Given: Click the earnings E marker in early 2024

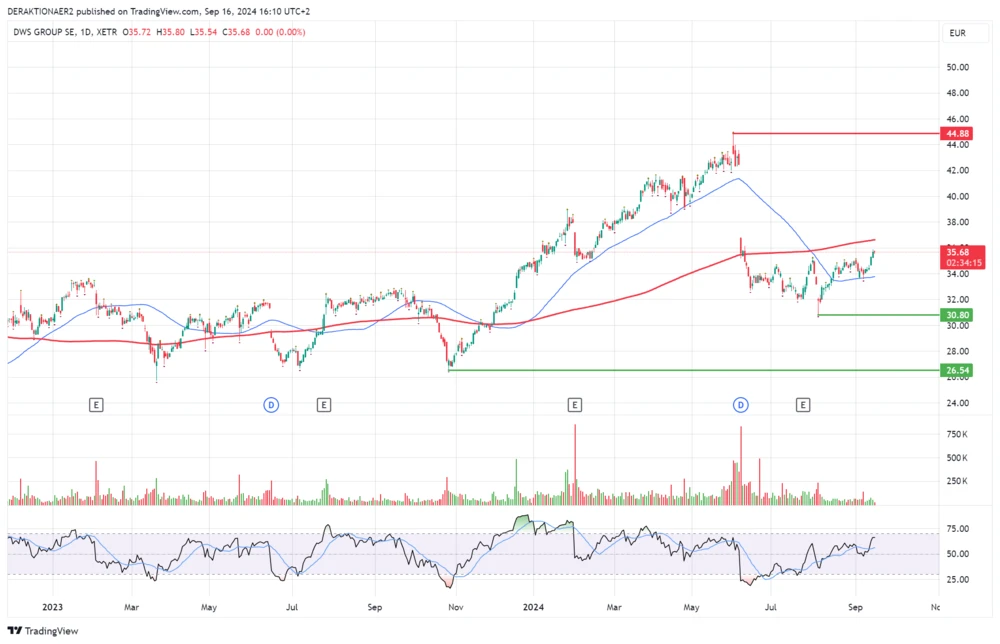Looking at the screenshot, I should [x=575, y=405].
